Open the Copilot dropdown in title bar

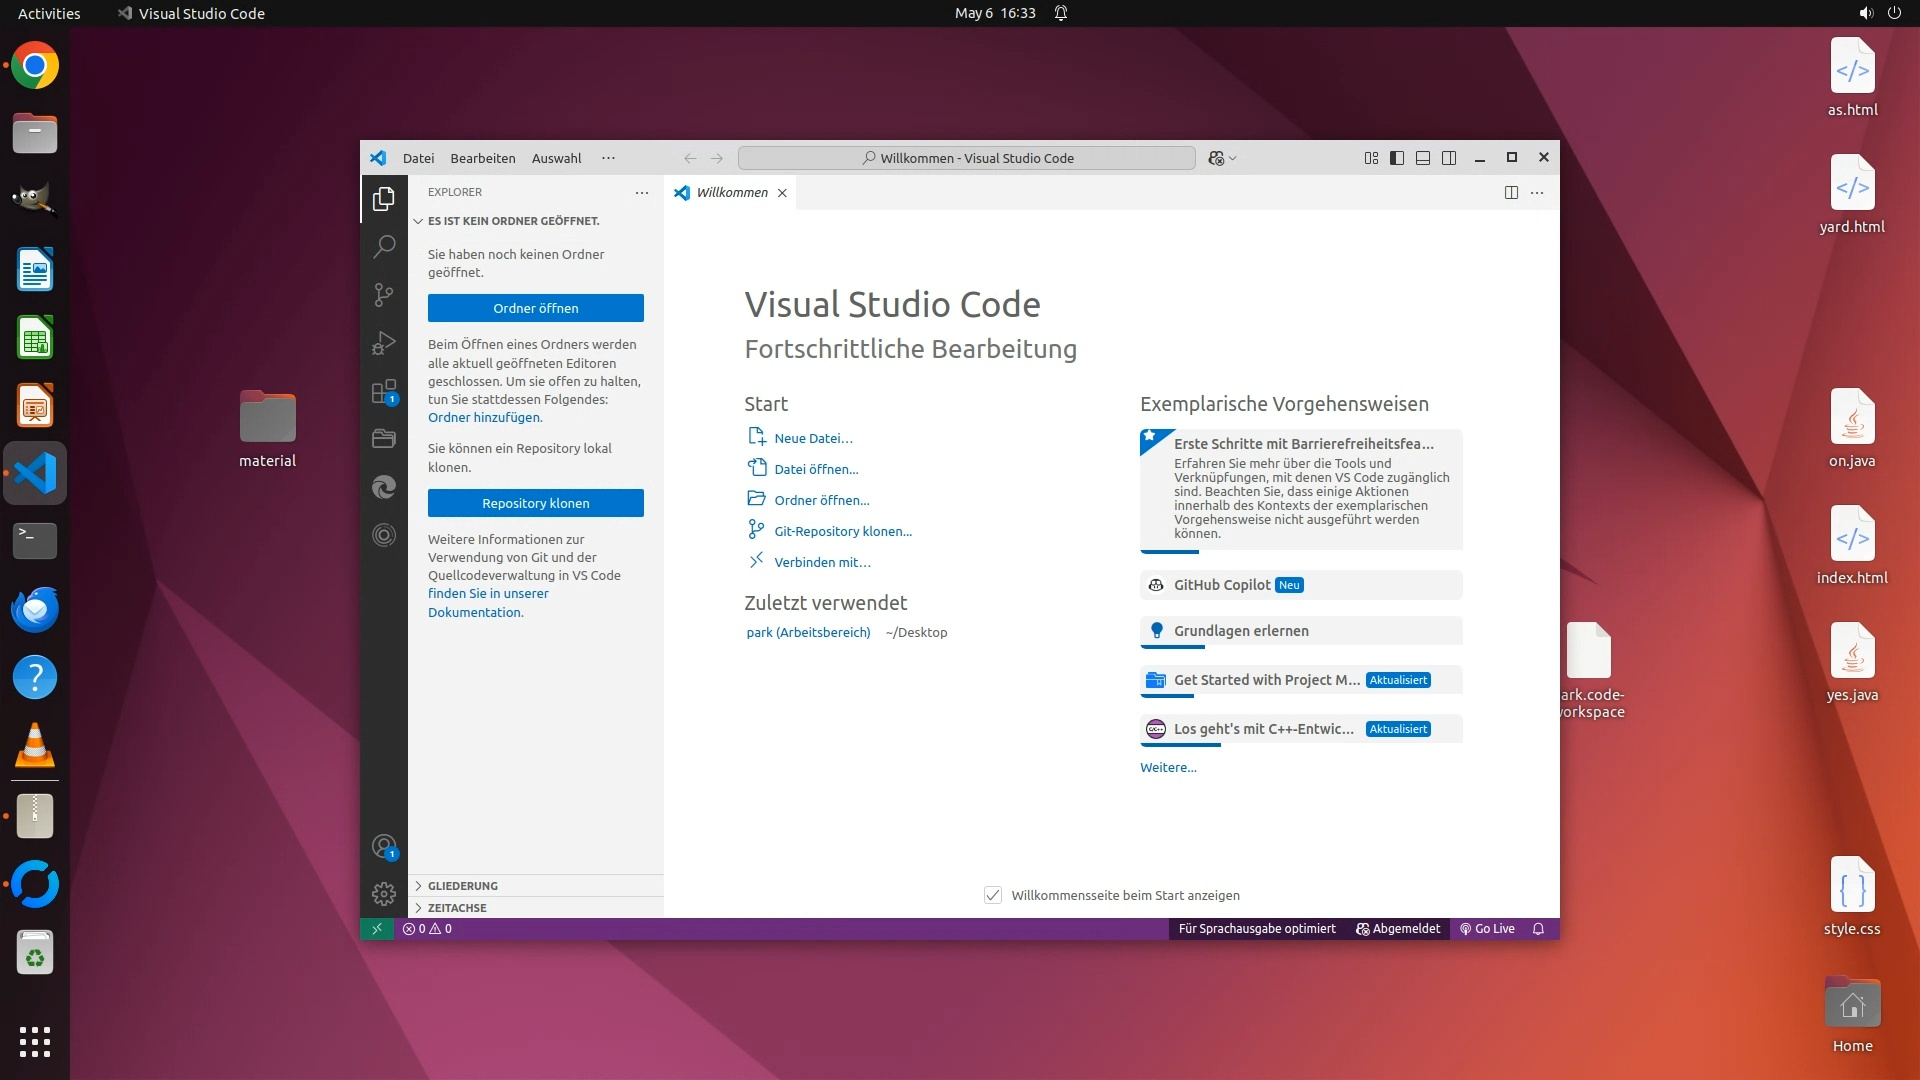(1232, 158)
